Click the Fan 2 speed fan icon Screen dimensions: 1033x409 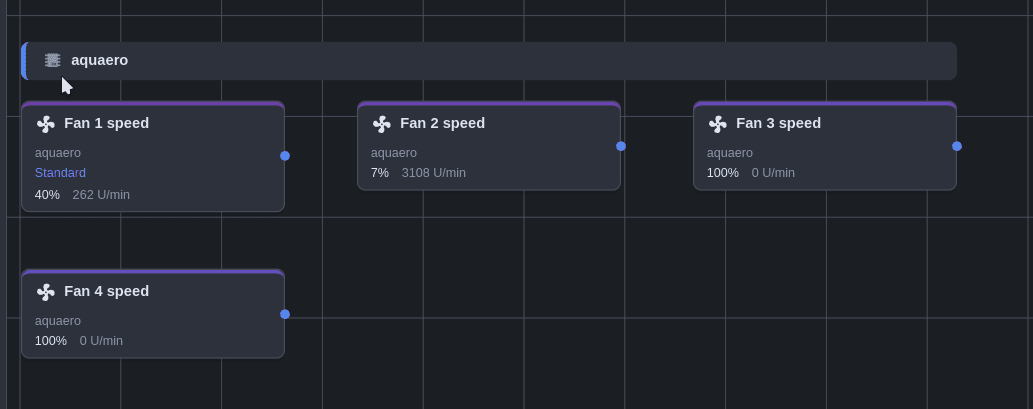point(381,124)
